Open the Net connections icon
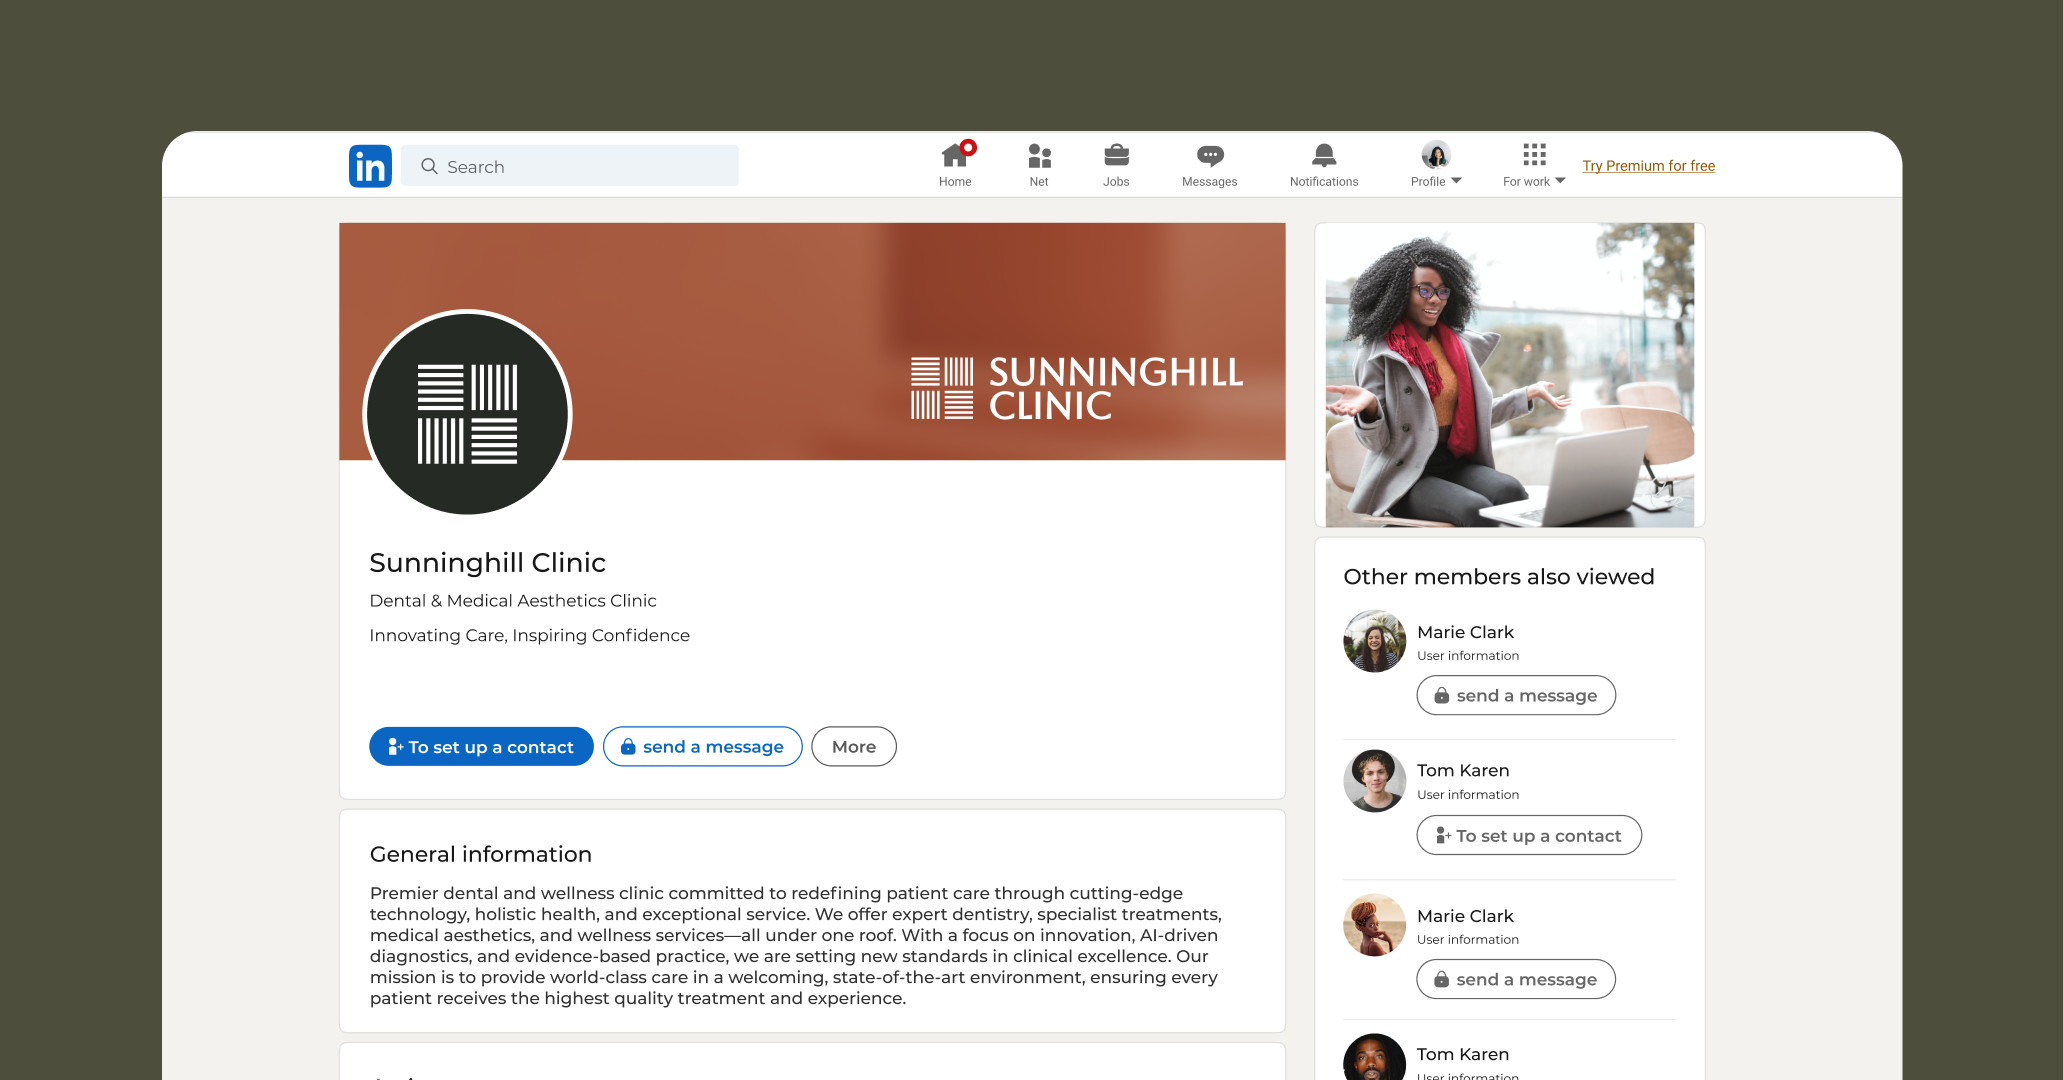The width and height of the screenshot is (2064, 1080). click(x=1039, y=156)
